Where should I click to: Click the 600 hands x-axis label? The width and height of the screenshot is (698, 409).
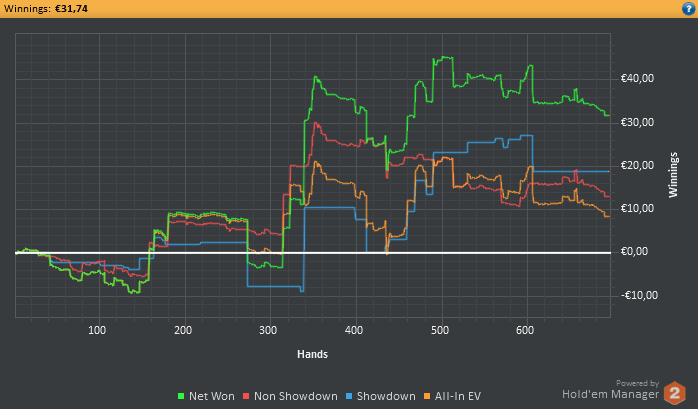(x=525, y=330)
